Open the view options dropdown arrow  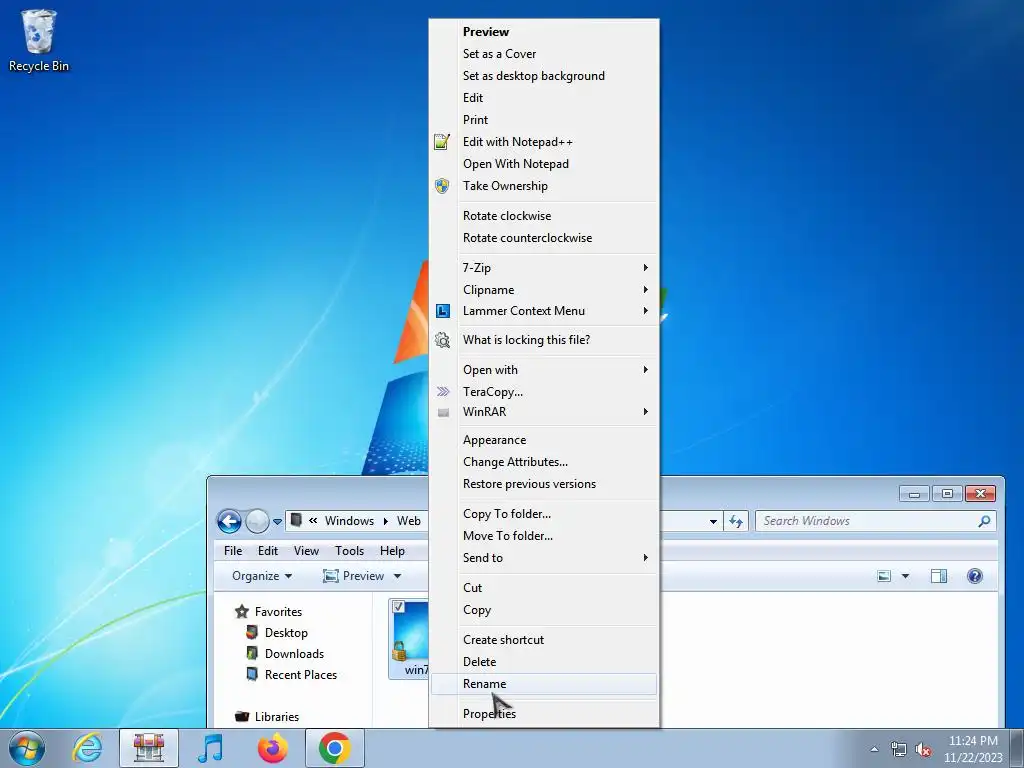click(905, 576)
